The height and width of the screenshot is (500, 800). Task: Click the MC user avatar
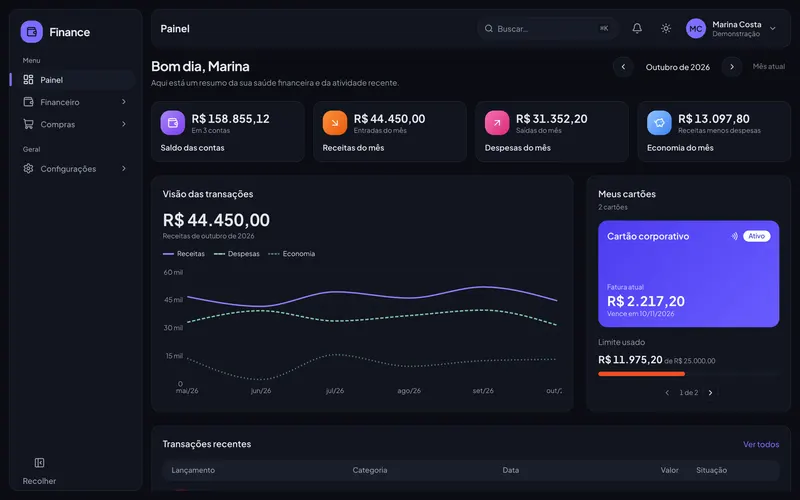[695, 29]
